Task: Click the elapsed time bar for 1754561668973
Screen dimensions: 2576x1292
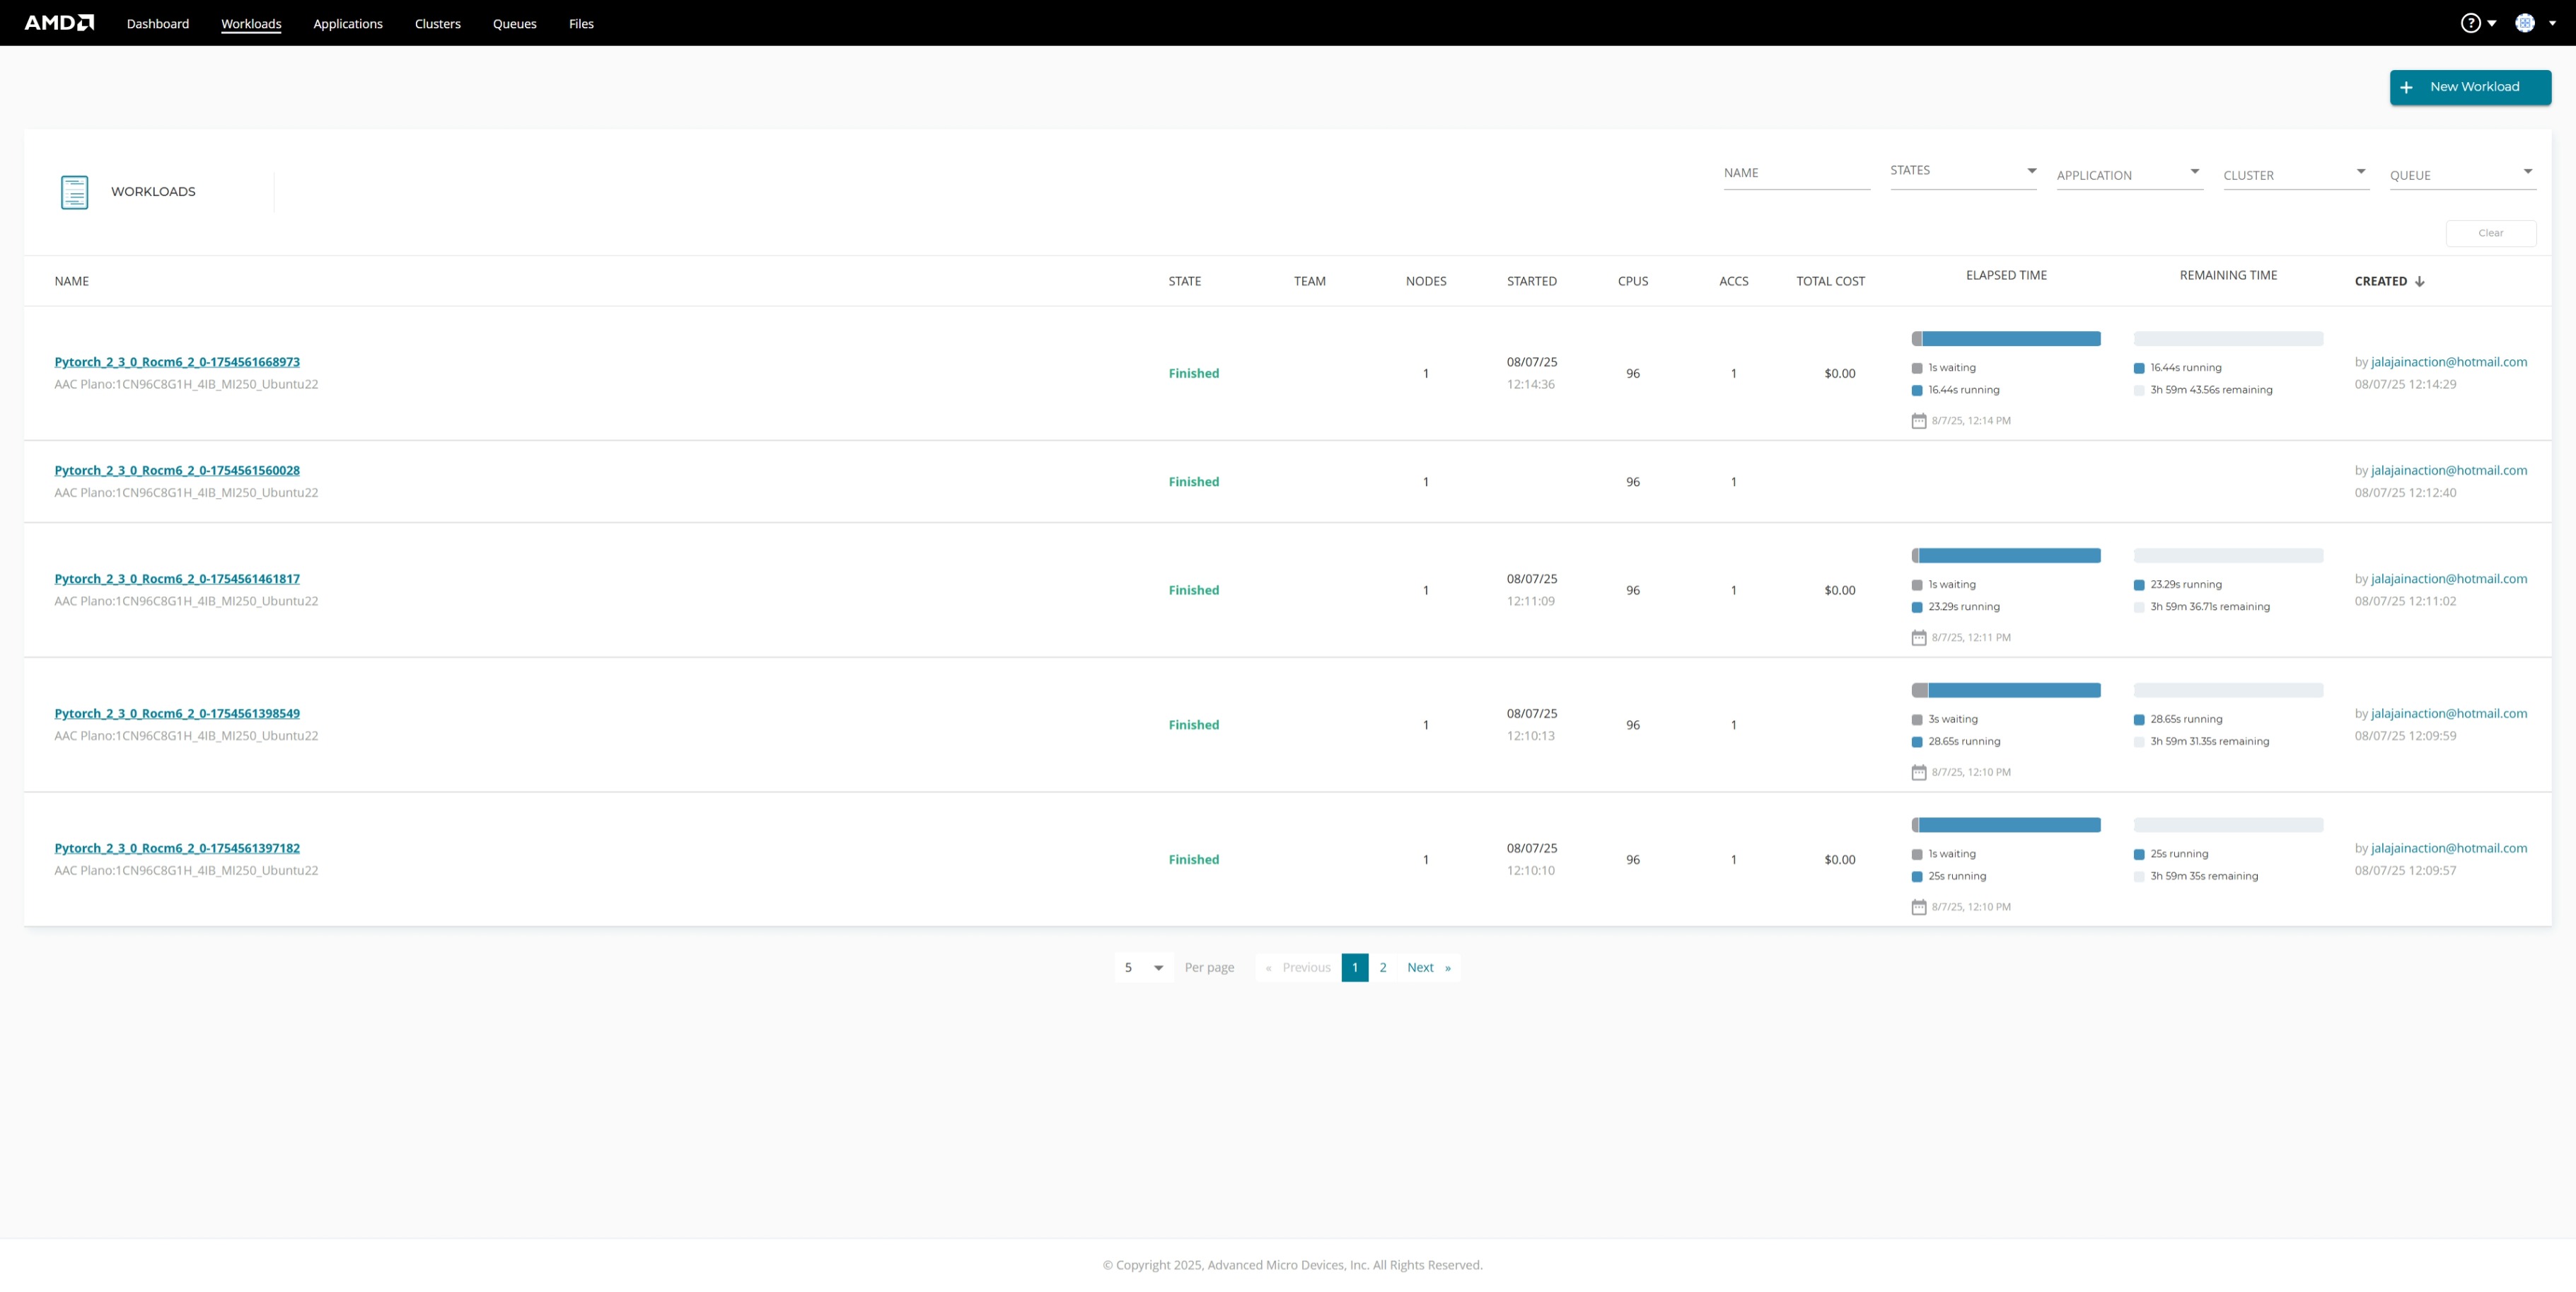Action: (x=2005, y=339)
